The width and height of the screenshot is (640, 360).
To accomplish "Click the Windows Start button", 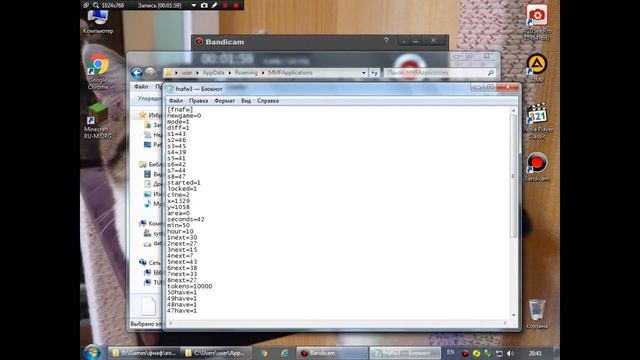I will (x=92, y=353).
